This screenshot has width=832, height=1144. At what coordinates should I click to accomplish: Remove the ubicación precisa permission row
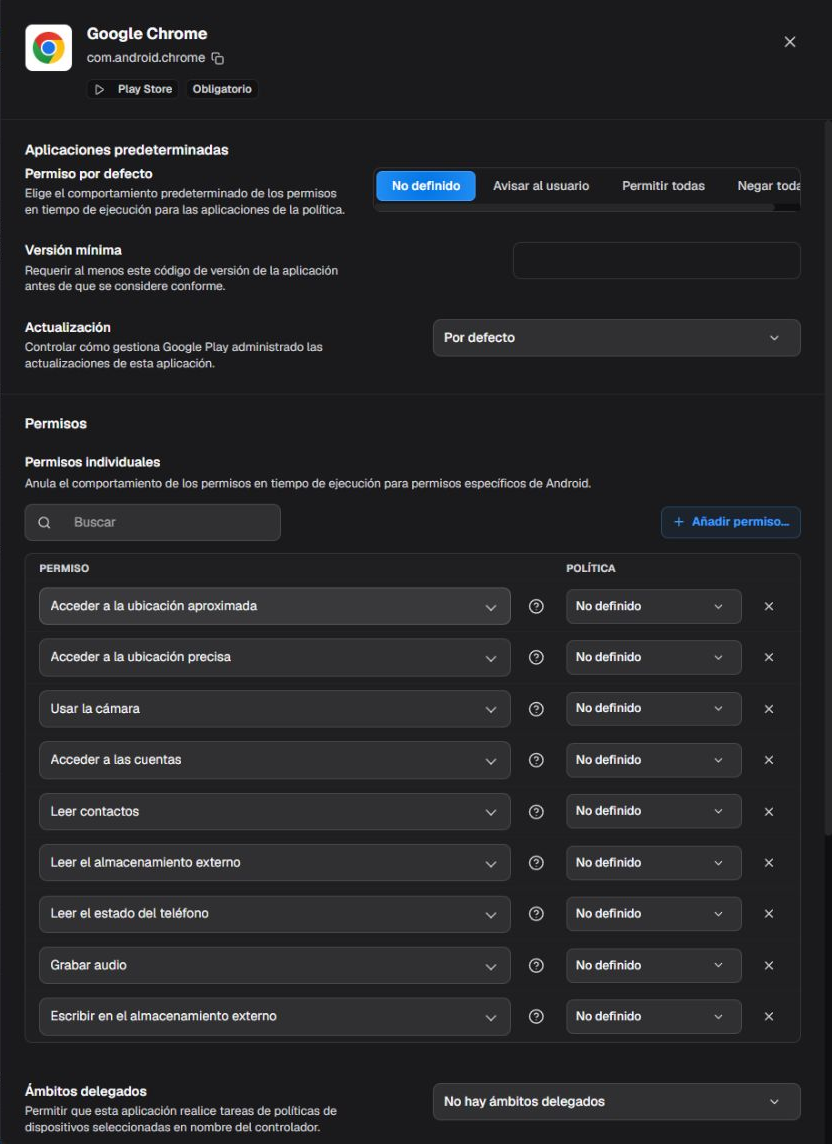tap(769, 657)
